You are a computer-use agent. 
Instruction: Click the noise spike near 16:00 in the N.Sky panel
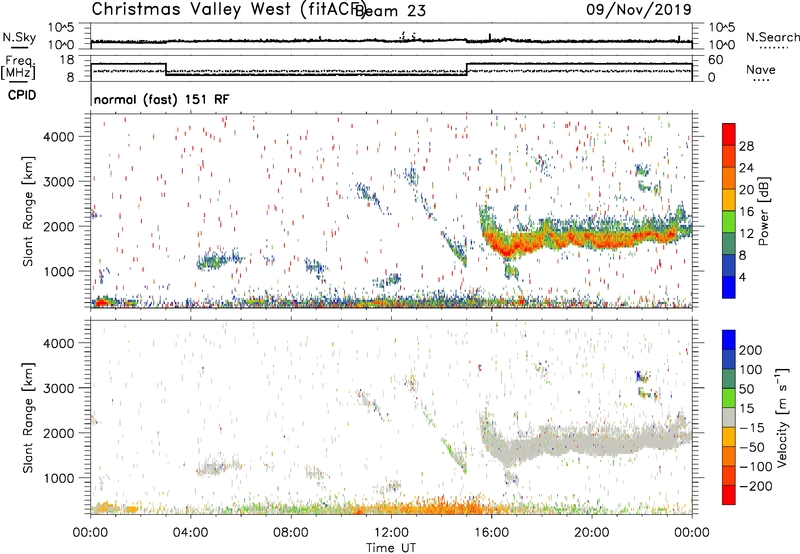pos(490,37)
